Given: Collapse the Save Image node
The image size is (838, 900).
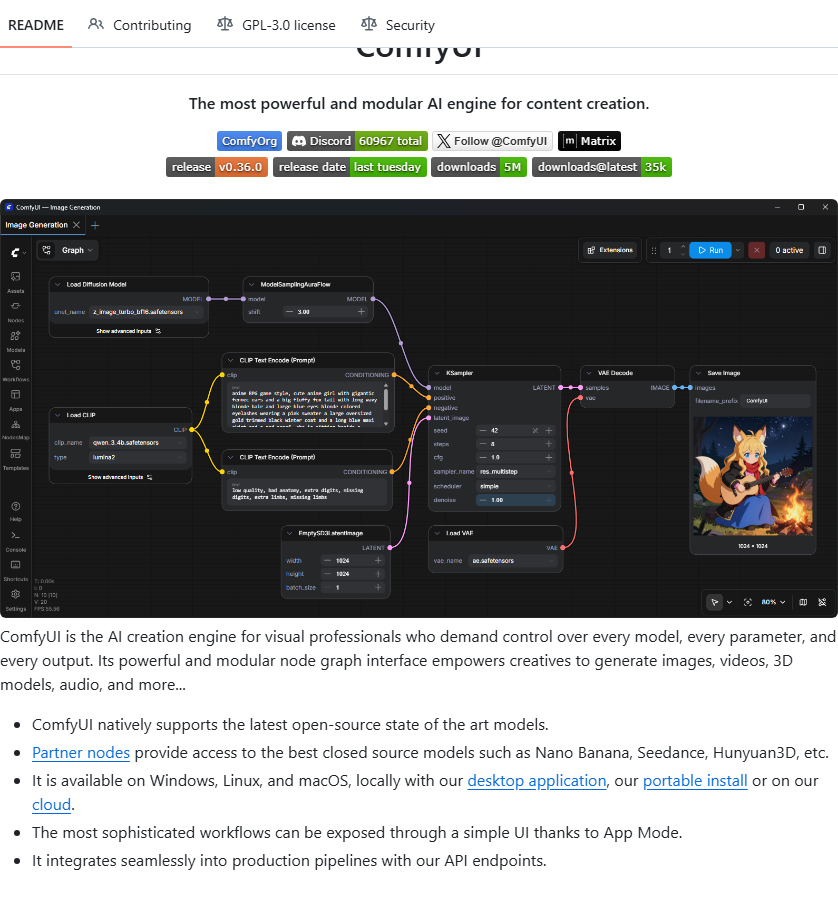Looking at the screenshot, I should tap(699, 373).
